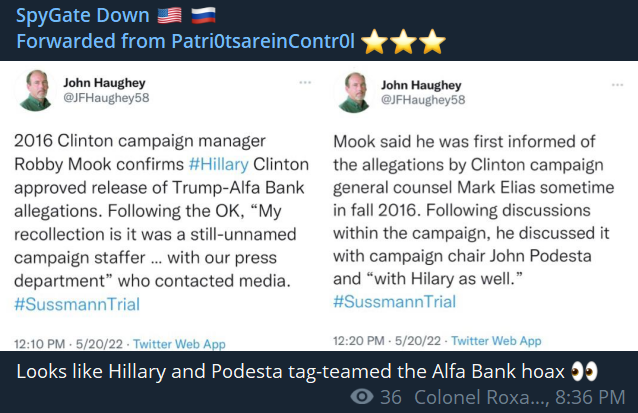Open forwarded source Patri0tsareinContr0l
Image resolution: width=638 pixels, height=413 pixels.
(x=263, y=41)
